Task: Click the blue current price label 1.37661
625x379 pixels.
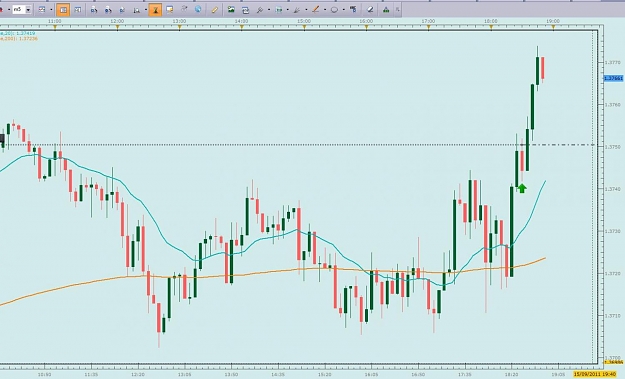Action: click(x=613, y=79)
